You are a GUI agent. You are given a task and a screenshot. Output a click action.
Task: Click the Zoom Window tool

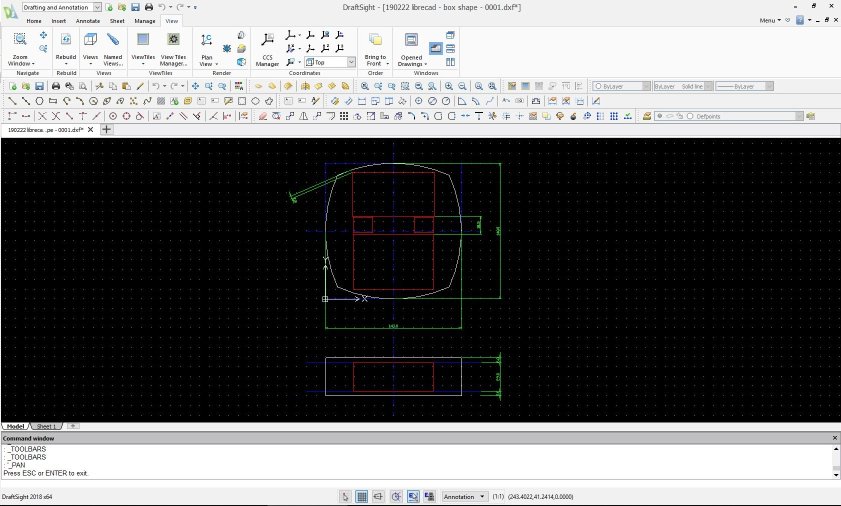tap(20, 48)
